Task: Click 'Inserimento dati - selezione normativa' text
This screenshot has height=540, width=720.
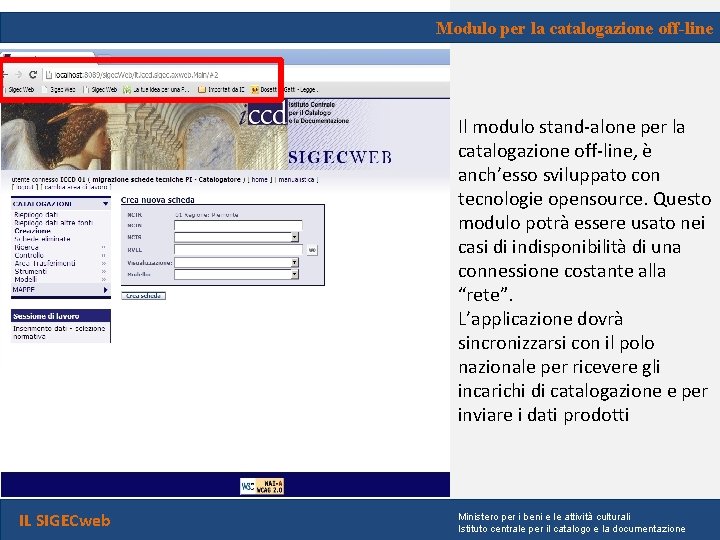Action: tap(59, 332)
